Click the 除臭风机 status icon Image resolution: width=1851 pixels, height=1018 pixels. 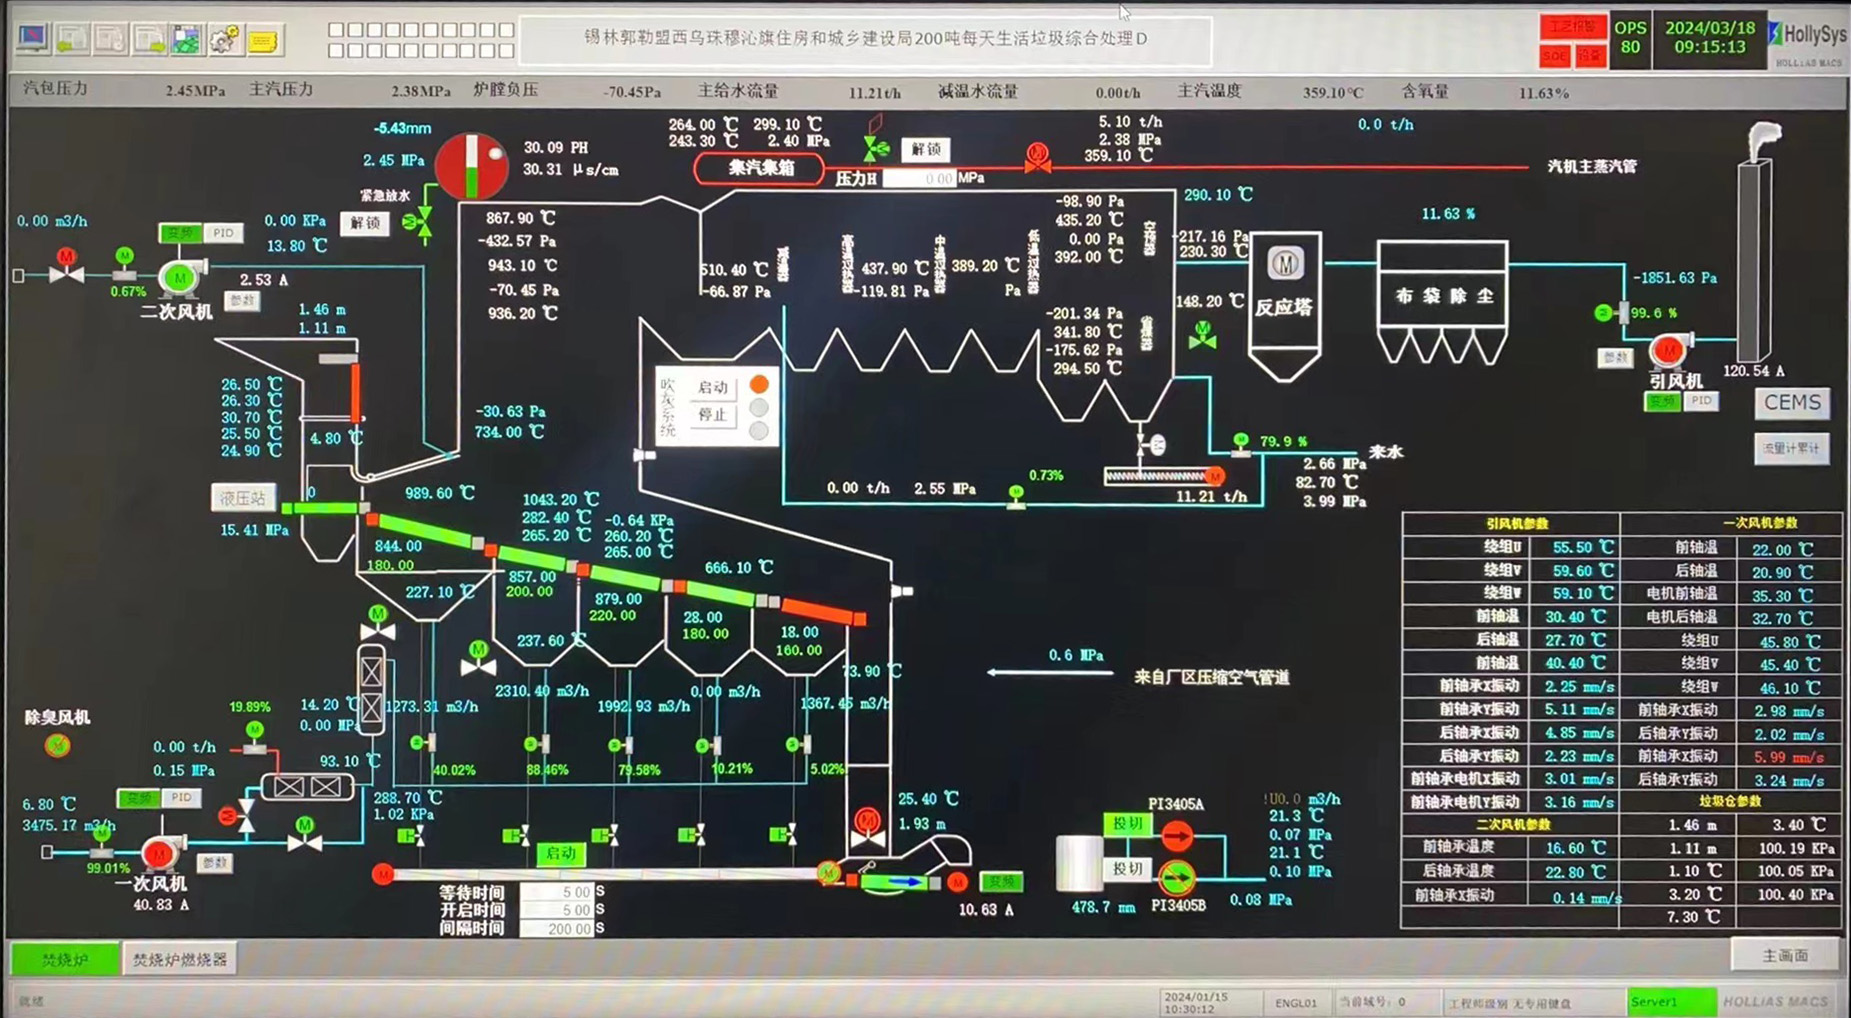[x=58, y=745]
